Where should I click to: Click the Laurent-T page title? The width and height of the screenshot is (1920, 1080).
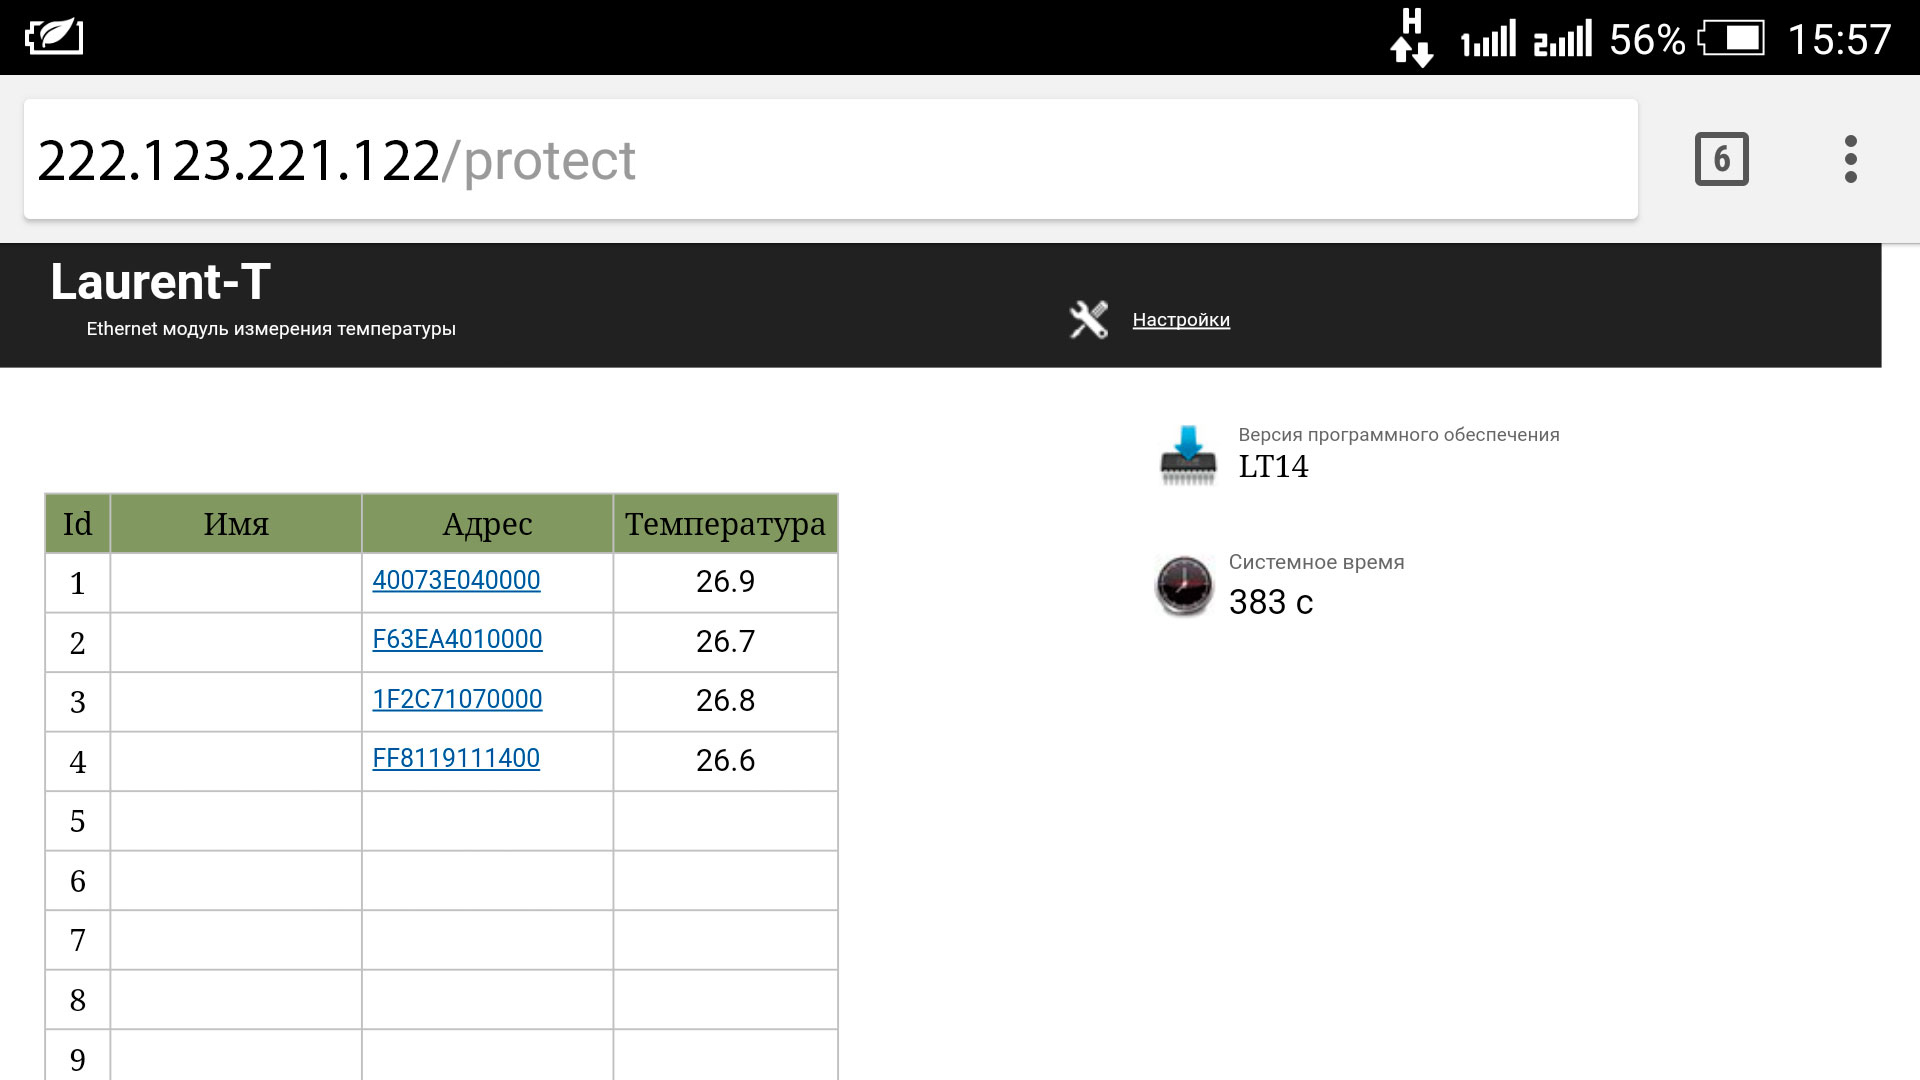[160, 282]
